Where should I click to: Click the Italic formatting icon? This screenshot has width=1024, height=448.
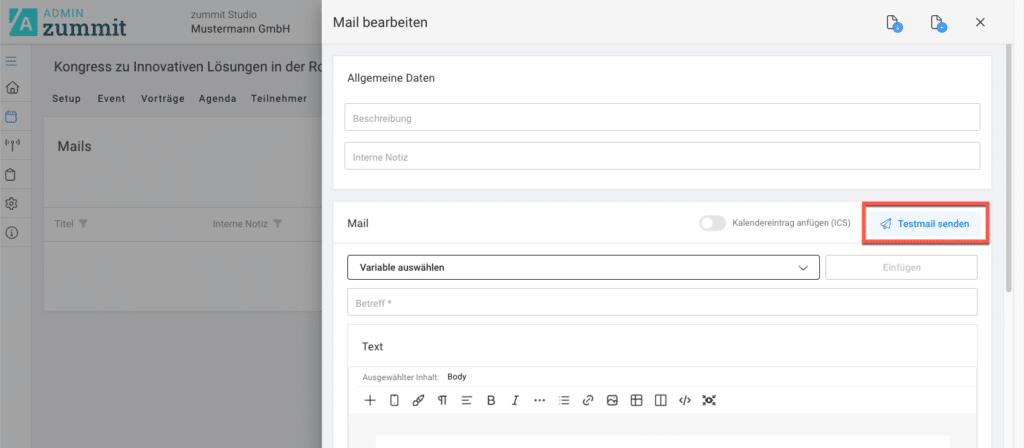pyautogui.click(x=515, y=400)
